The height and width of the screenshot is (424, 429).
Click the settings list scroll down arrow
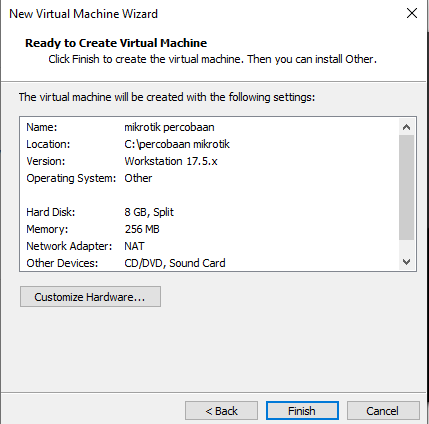point(406,262)
